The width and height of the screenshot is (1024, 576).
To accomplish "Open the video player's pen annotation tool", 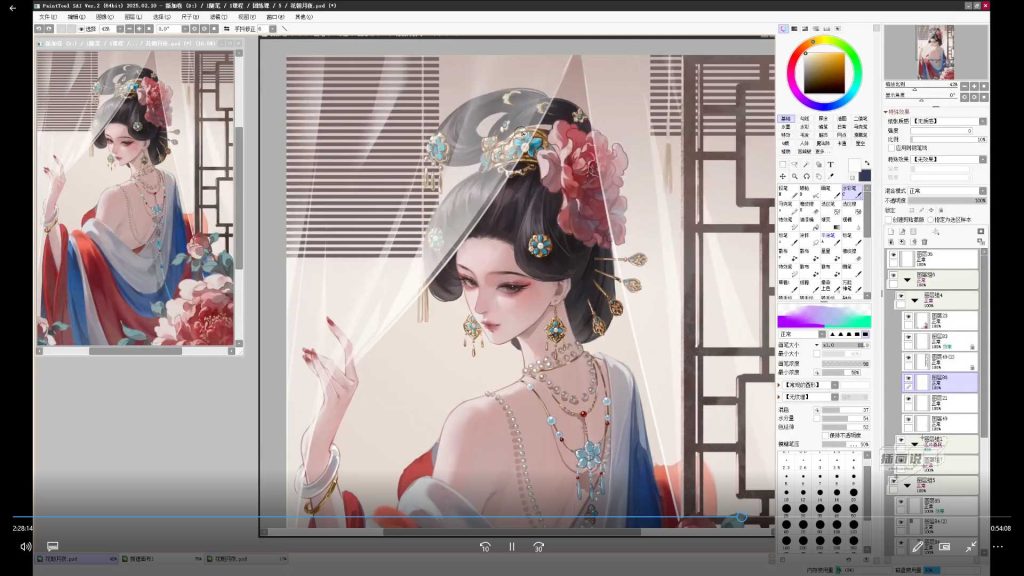I will pos(918,547).
